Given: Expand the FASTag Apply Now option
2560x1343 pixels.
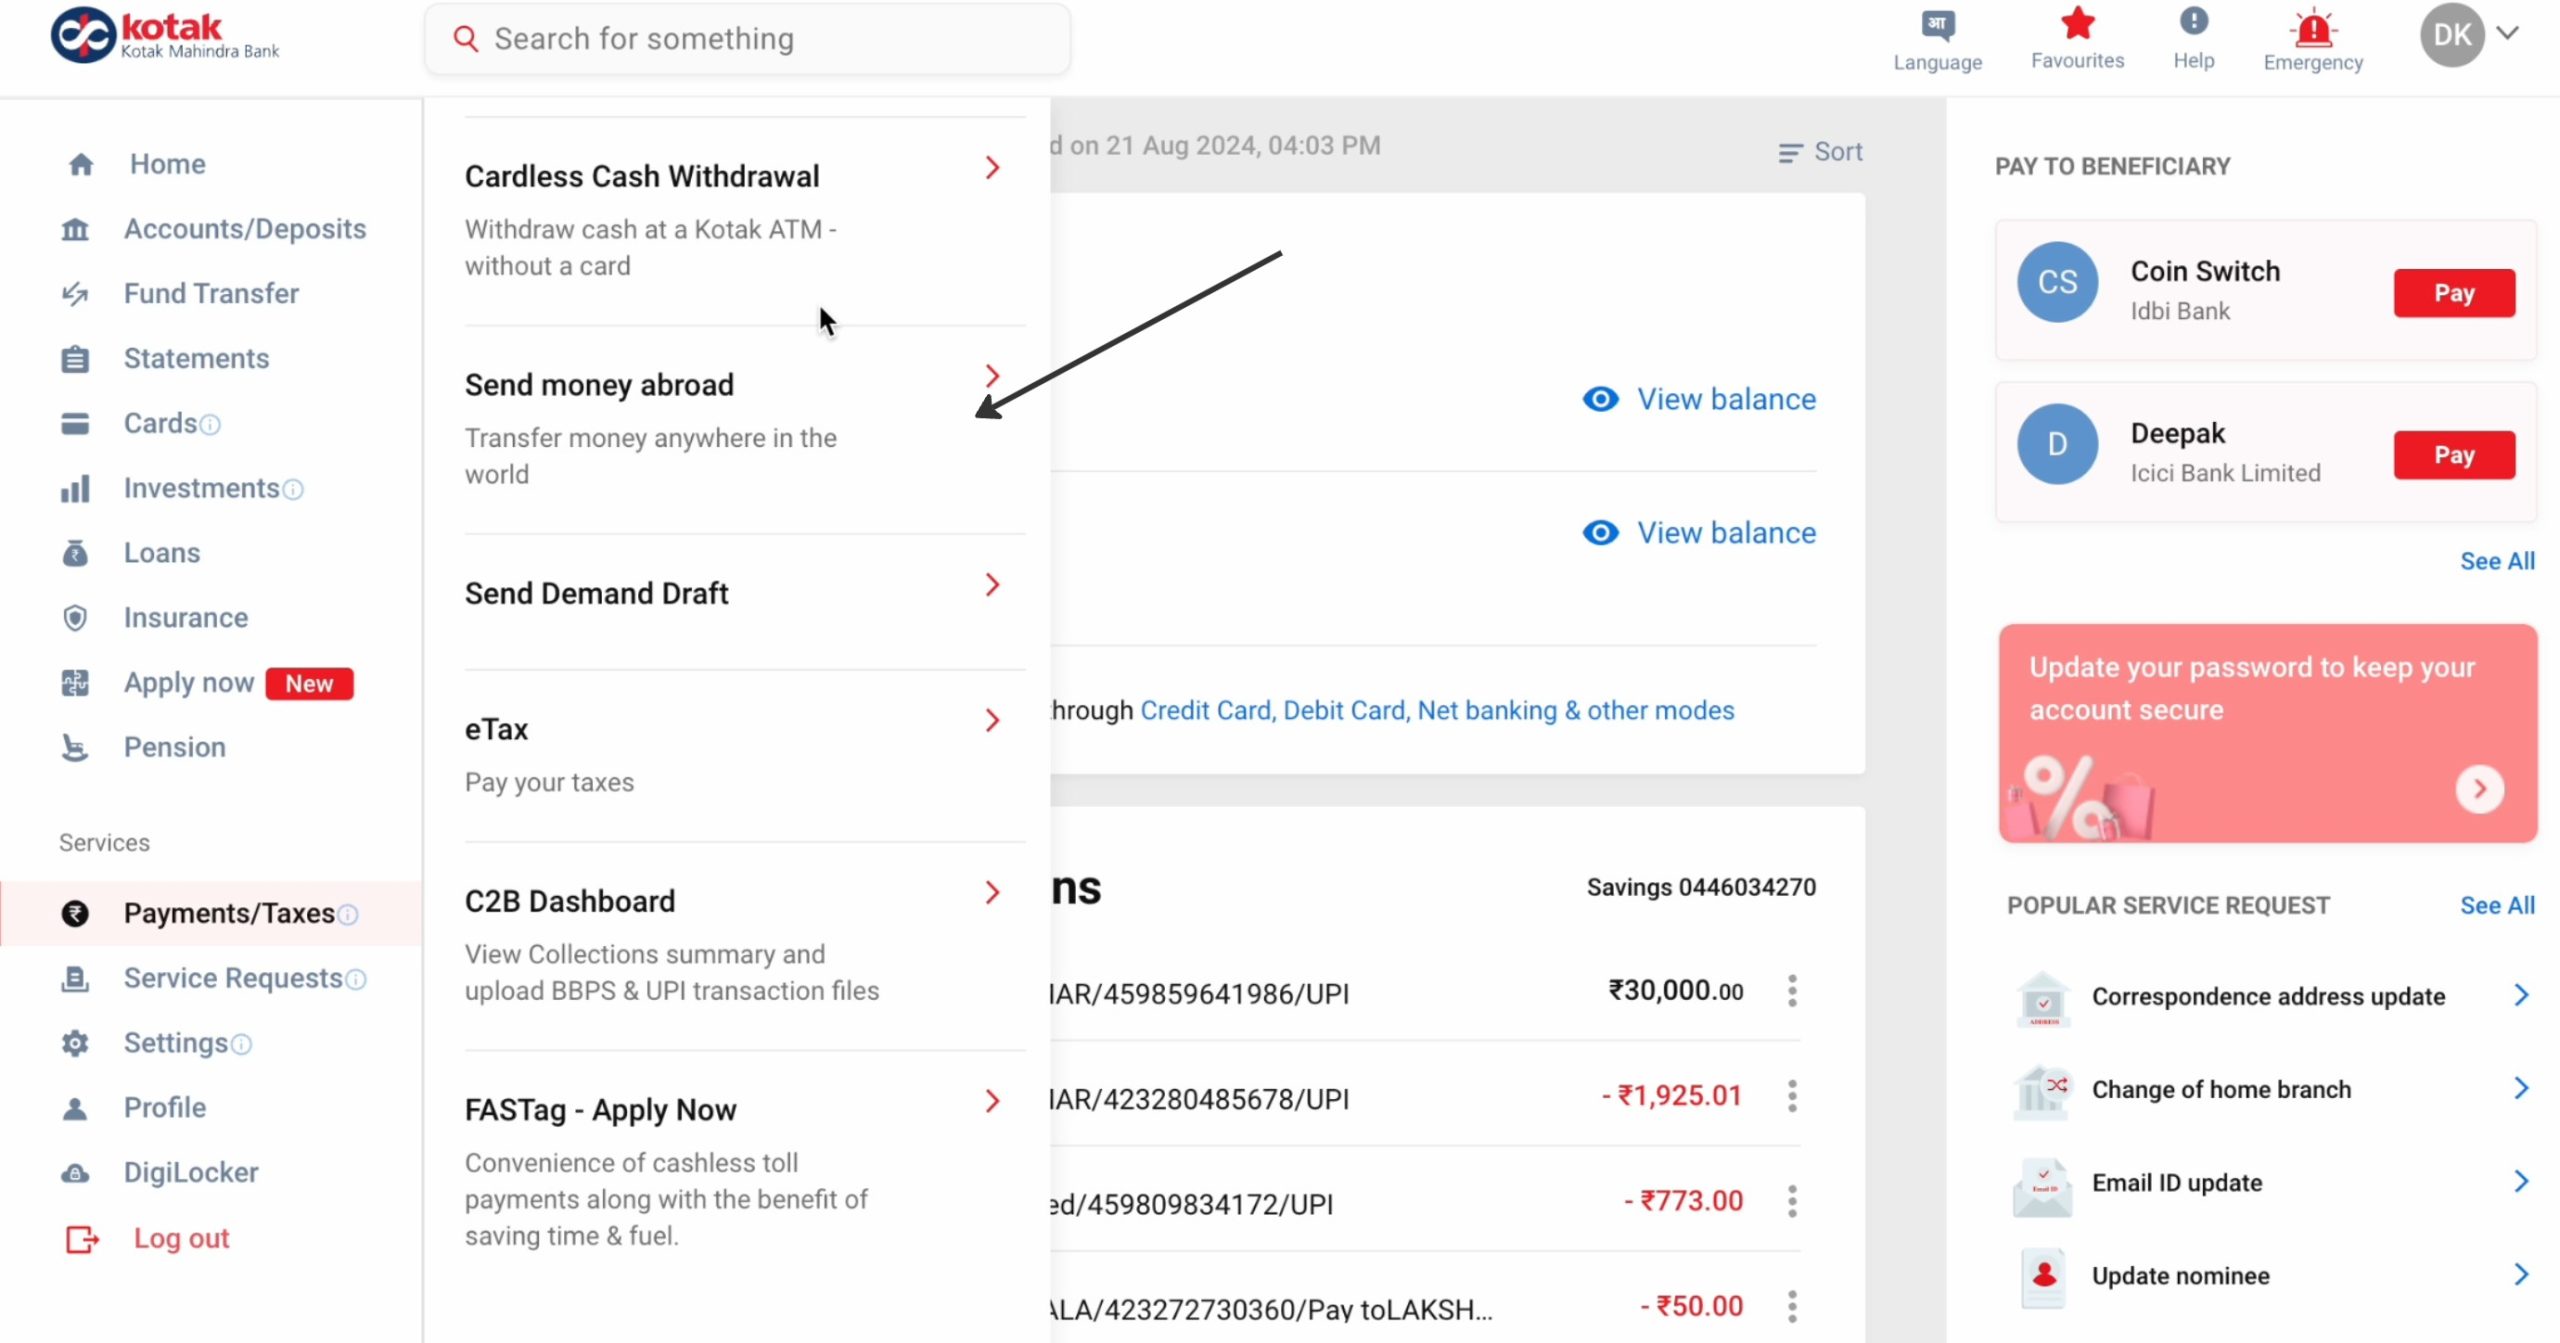Looking at the screenshot, I should (992, 1103).
